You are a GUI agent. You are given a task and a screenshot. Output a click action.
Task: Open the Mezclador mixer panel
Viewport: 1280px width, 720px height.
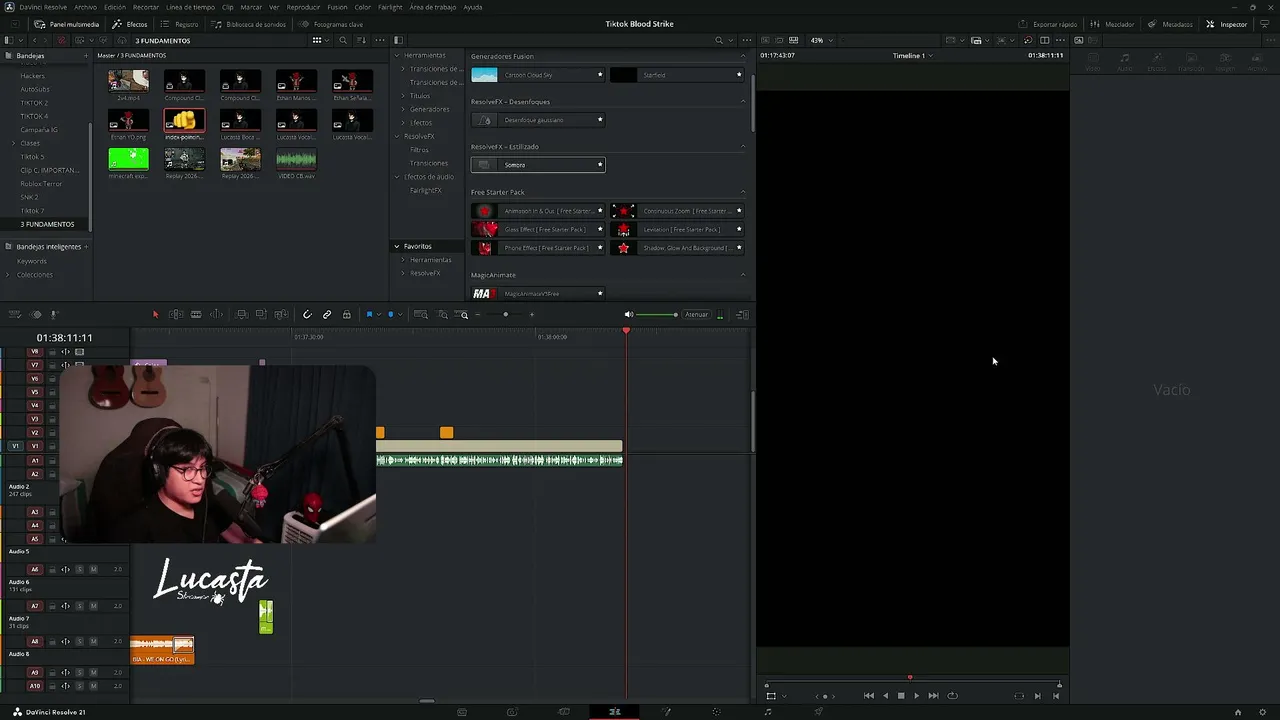click(1112, 24)
